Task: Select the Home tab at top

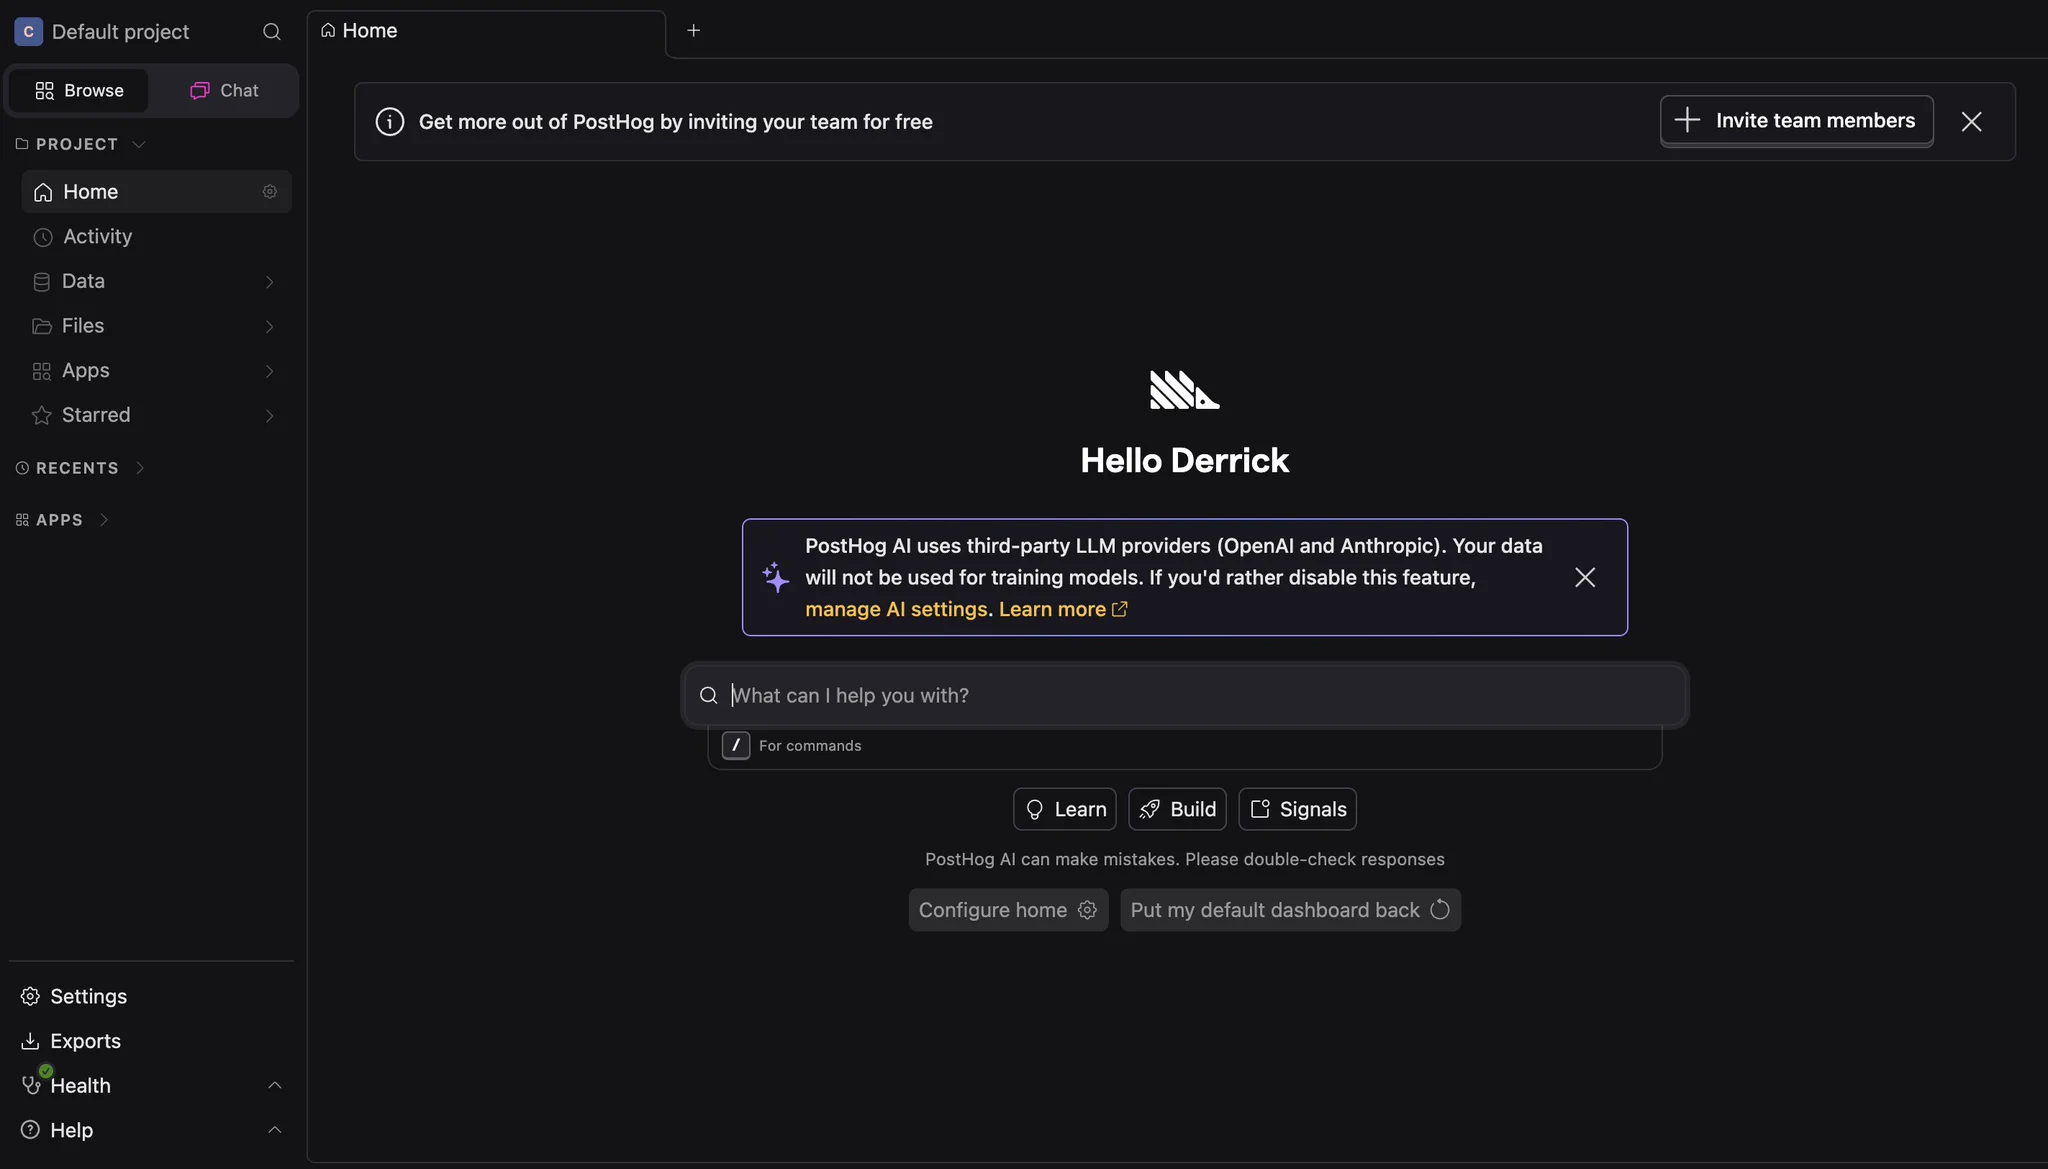Action: pyautogui.click(x=486, y=31)
